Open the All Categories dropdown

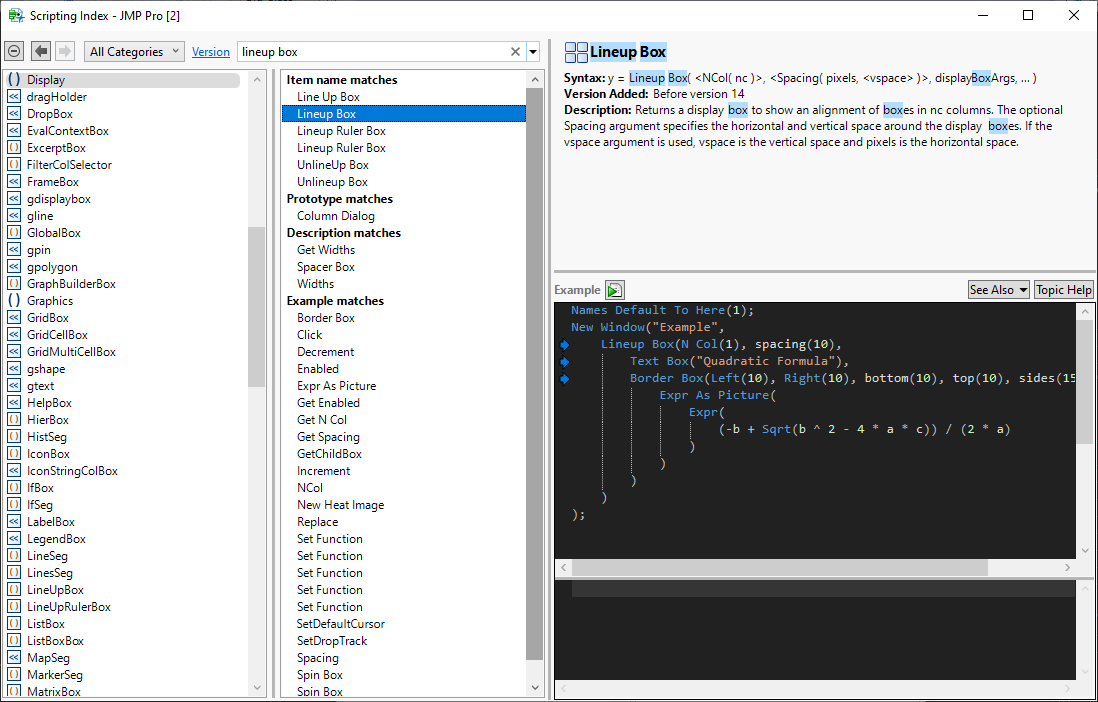tap(135, 52)
